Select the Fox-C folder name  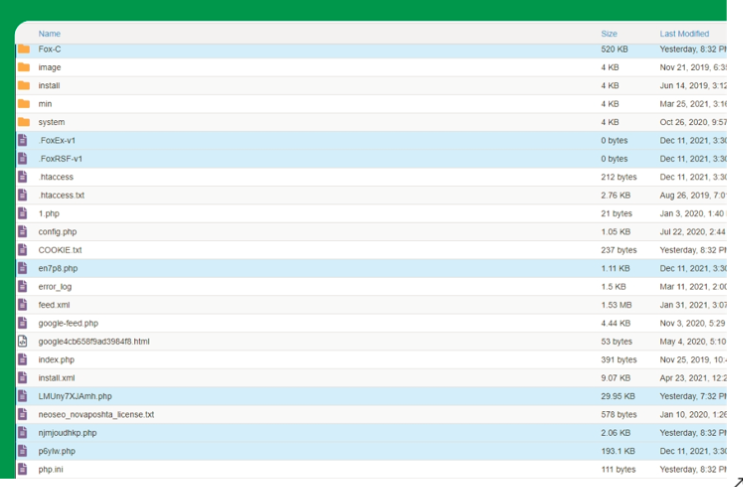pos(50,49)
